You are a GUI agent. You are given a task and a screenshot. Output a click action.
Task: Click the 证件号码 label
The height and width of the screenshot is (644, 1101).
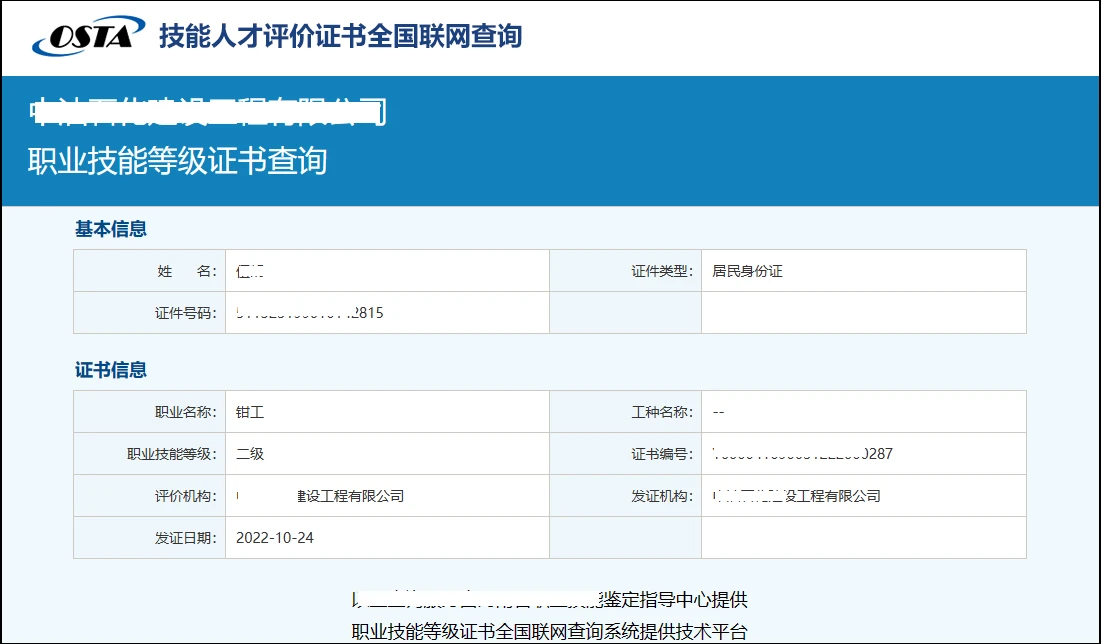click(x=186, y=313)
